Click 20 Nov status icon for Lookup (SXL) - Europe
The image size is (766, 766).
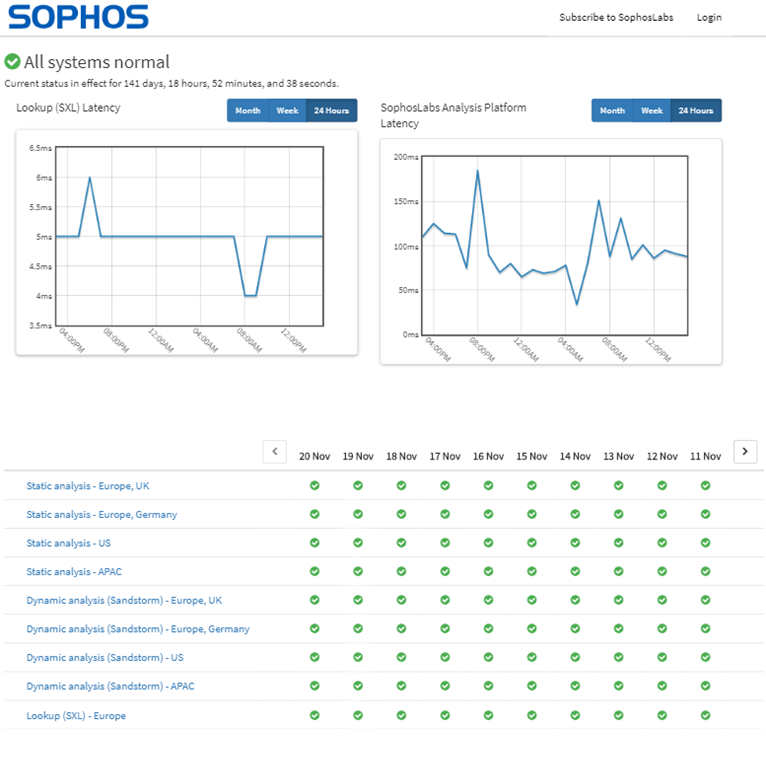[315, 715]
